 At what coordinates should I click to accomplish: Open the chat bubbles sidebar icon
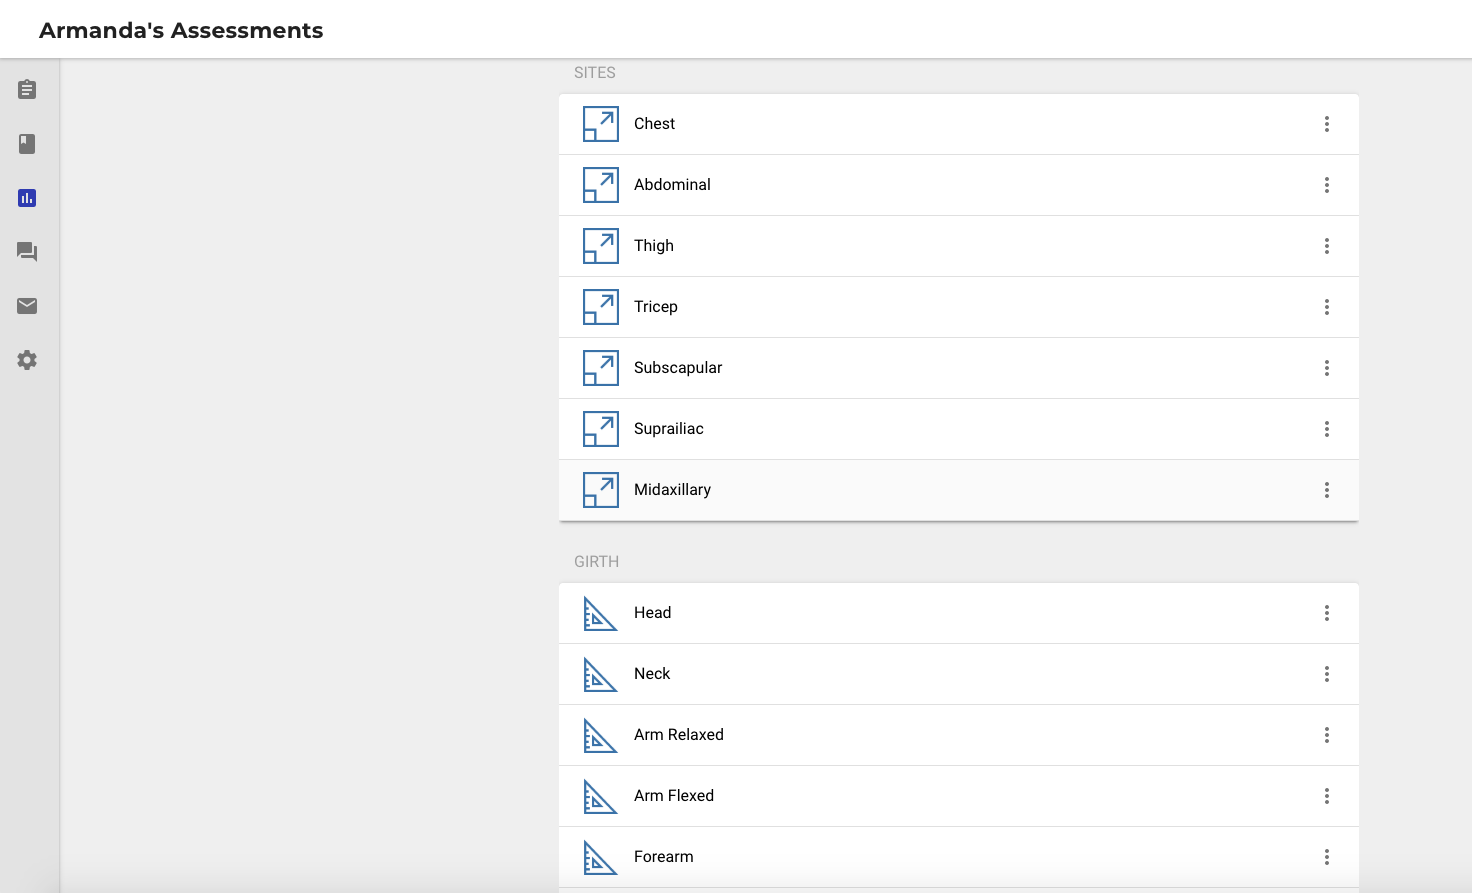(x=27, y=252)
